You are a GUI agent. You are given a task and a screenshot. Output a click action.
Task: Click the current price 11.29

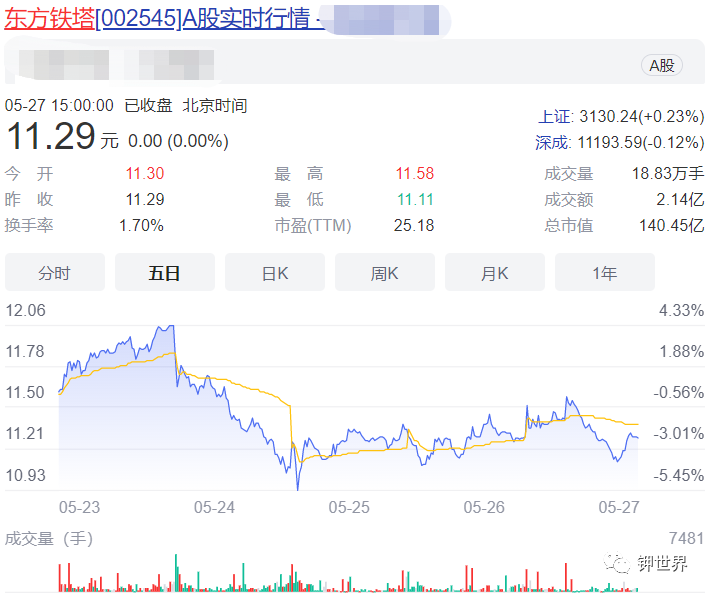51,136
